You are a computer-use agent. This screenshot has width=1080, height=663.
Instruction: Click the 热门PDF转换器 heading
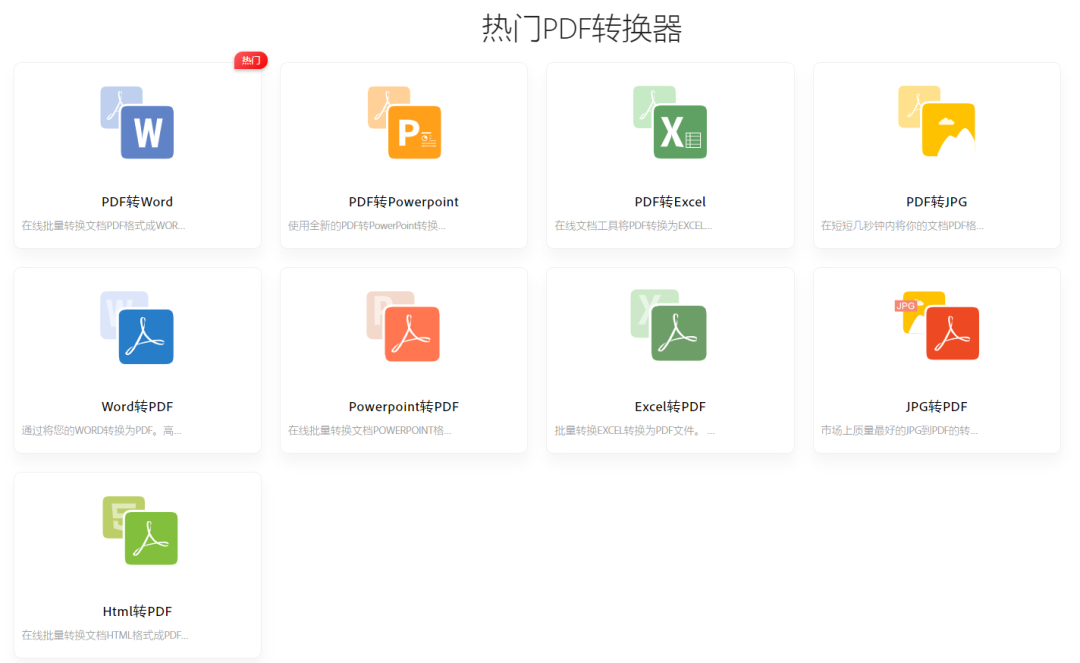pyautogui.click(x=582, y=28)
